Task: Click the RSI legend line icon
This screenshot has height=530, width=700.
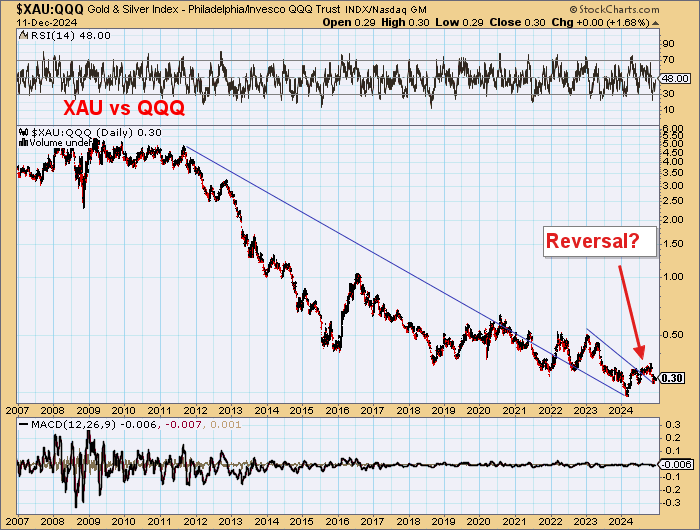Action: [x=23, y=36]
